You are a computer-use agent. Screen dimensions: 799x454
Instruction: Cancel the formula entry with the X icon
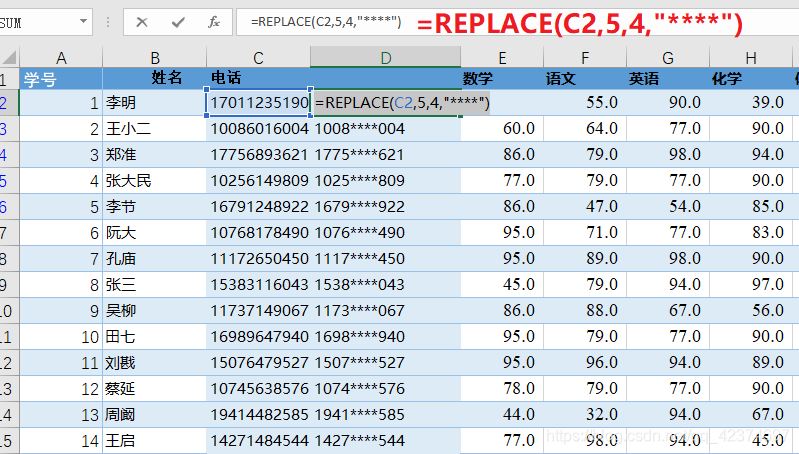click(142, 22)
